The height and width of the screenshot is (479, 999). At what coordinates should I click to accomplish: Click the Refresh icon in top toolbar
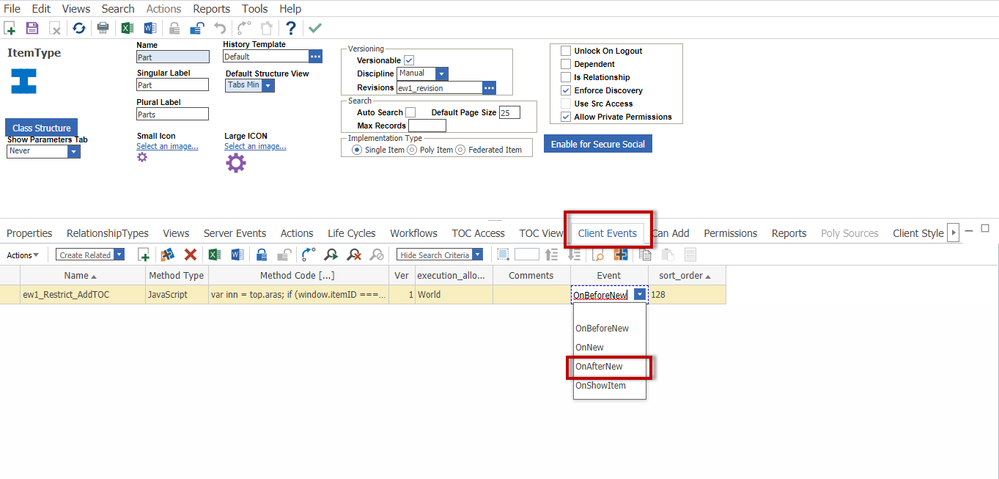coord(78,29)
